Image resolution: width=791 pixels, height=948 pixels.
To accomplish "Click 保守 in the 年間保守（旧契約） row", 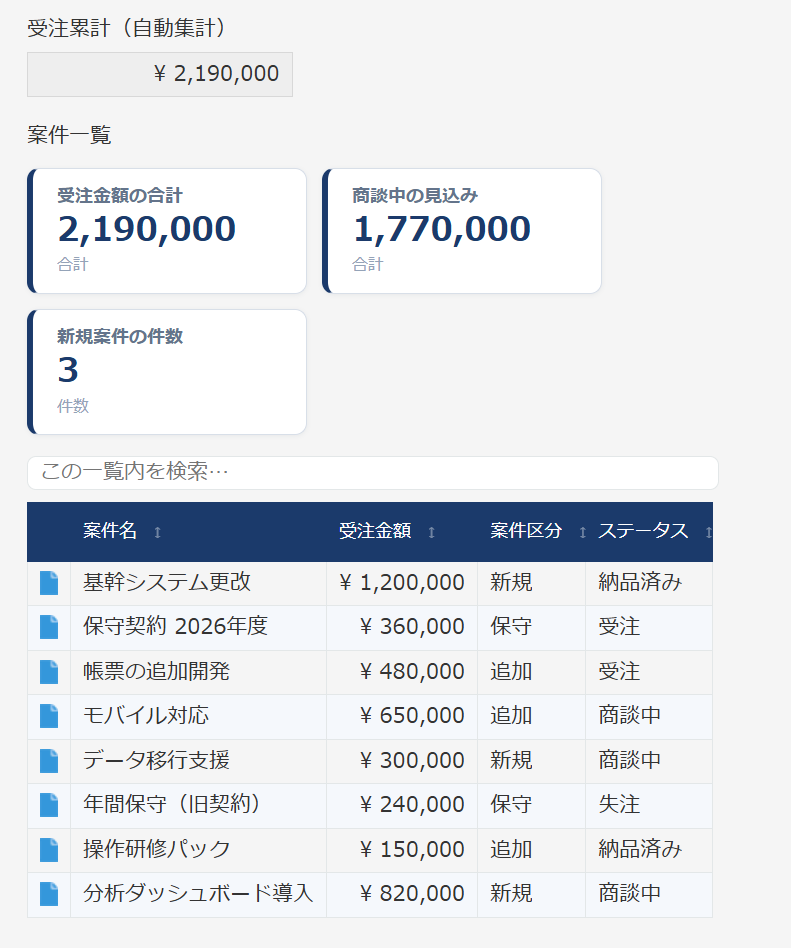I will pos(511,804).
